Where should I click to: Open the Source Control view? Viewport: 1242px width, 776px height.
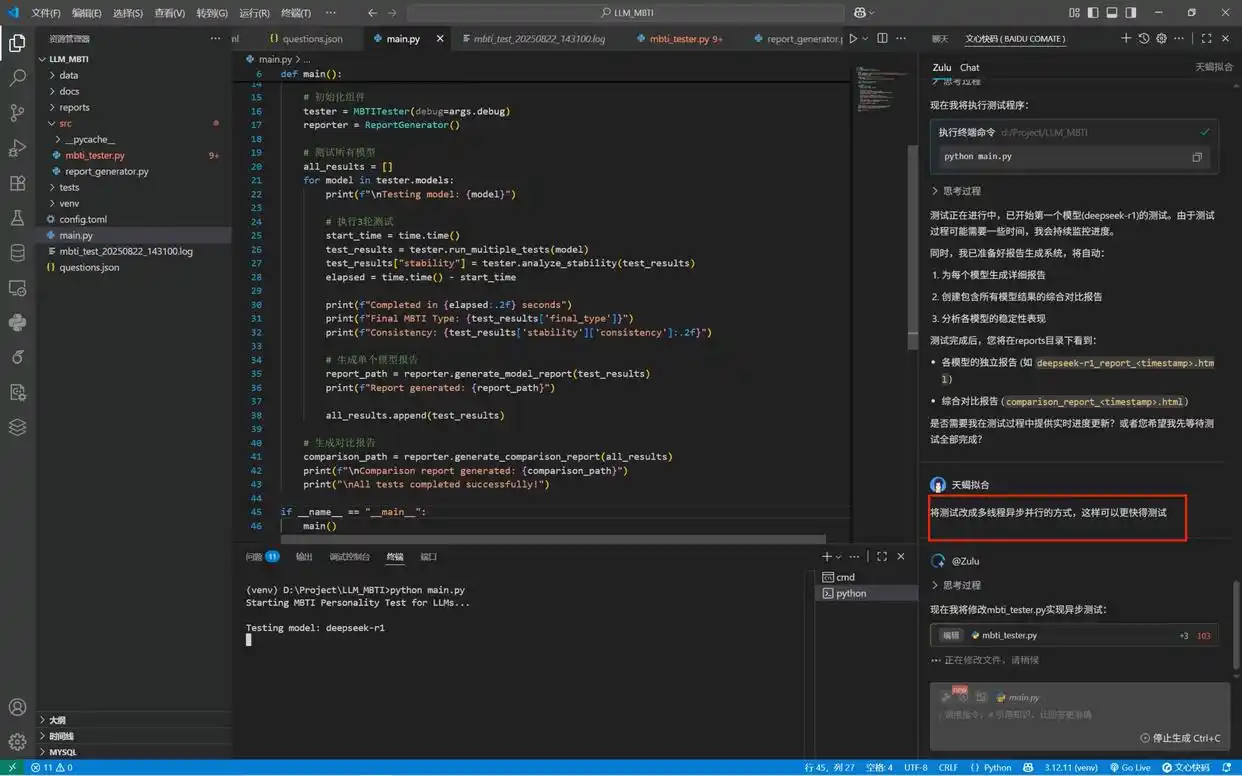coord(17,112)
